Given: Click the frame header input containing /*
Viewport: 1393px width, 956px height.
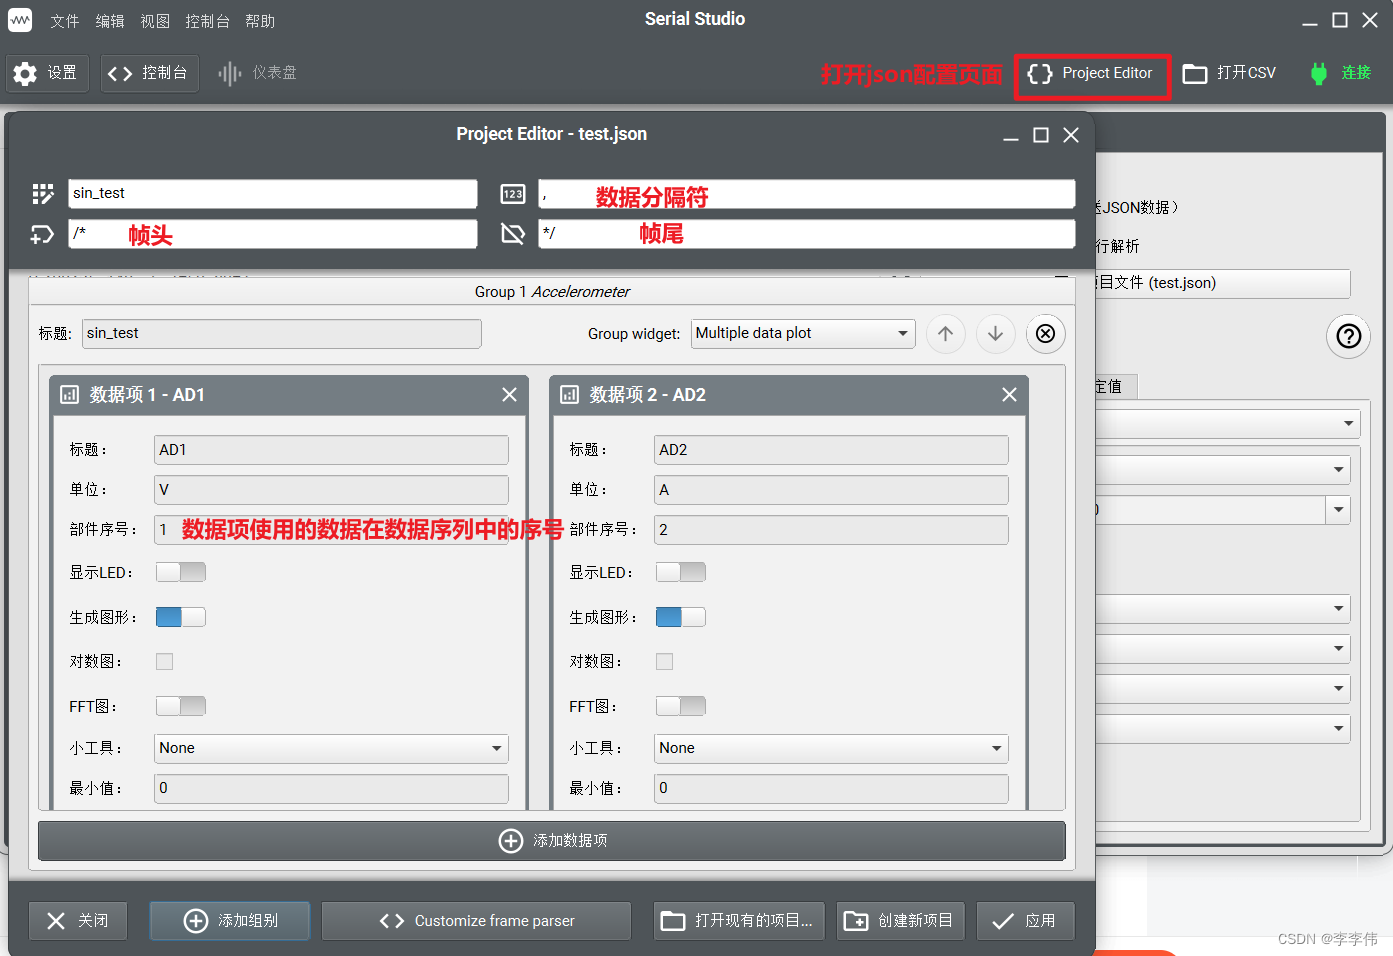Looking at the screenshot, I should (x=273, y=234).
